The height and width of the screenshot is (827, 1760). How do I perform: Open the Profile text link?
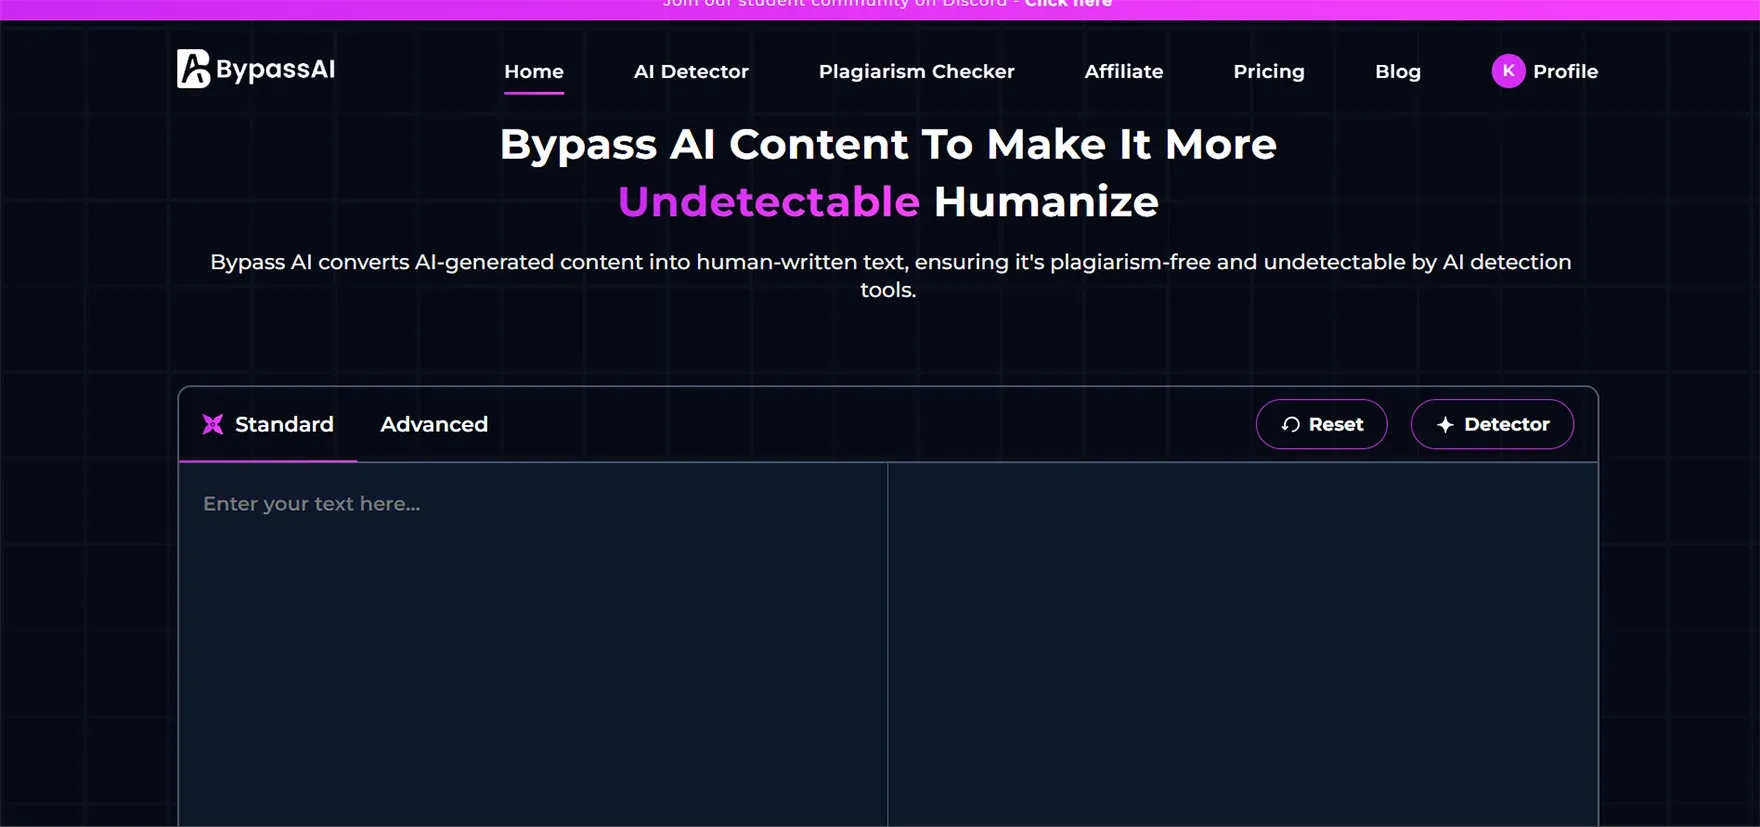click(1565, 72)
